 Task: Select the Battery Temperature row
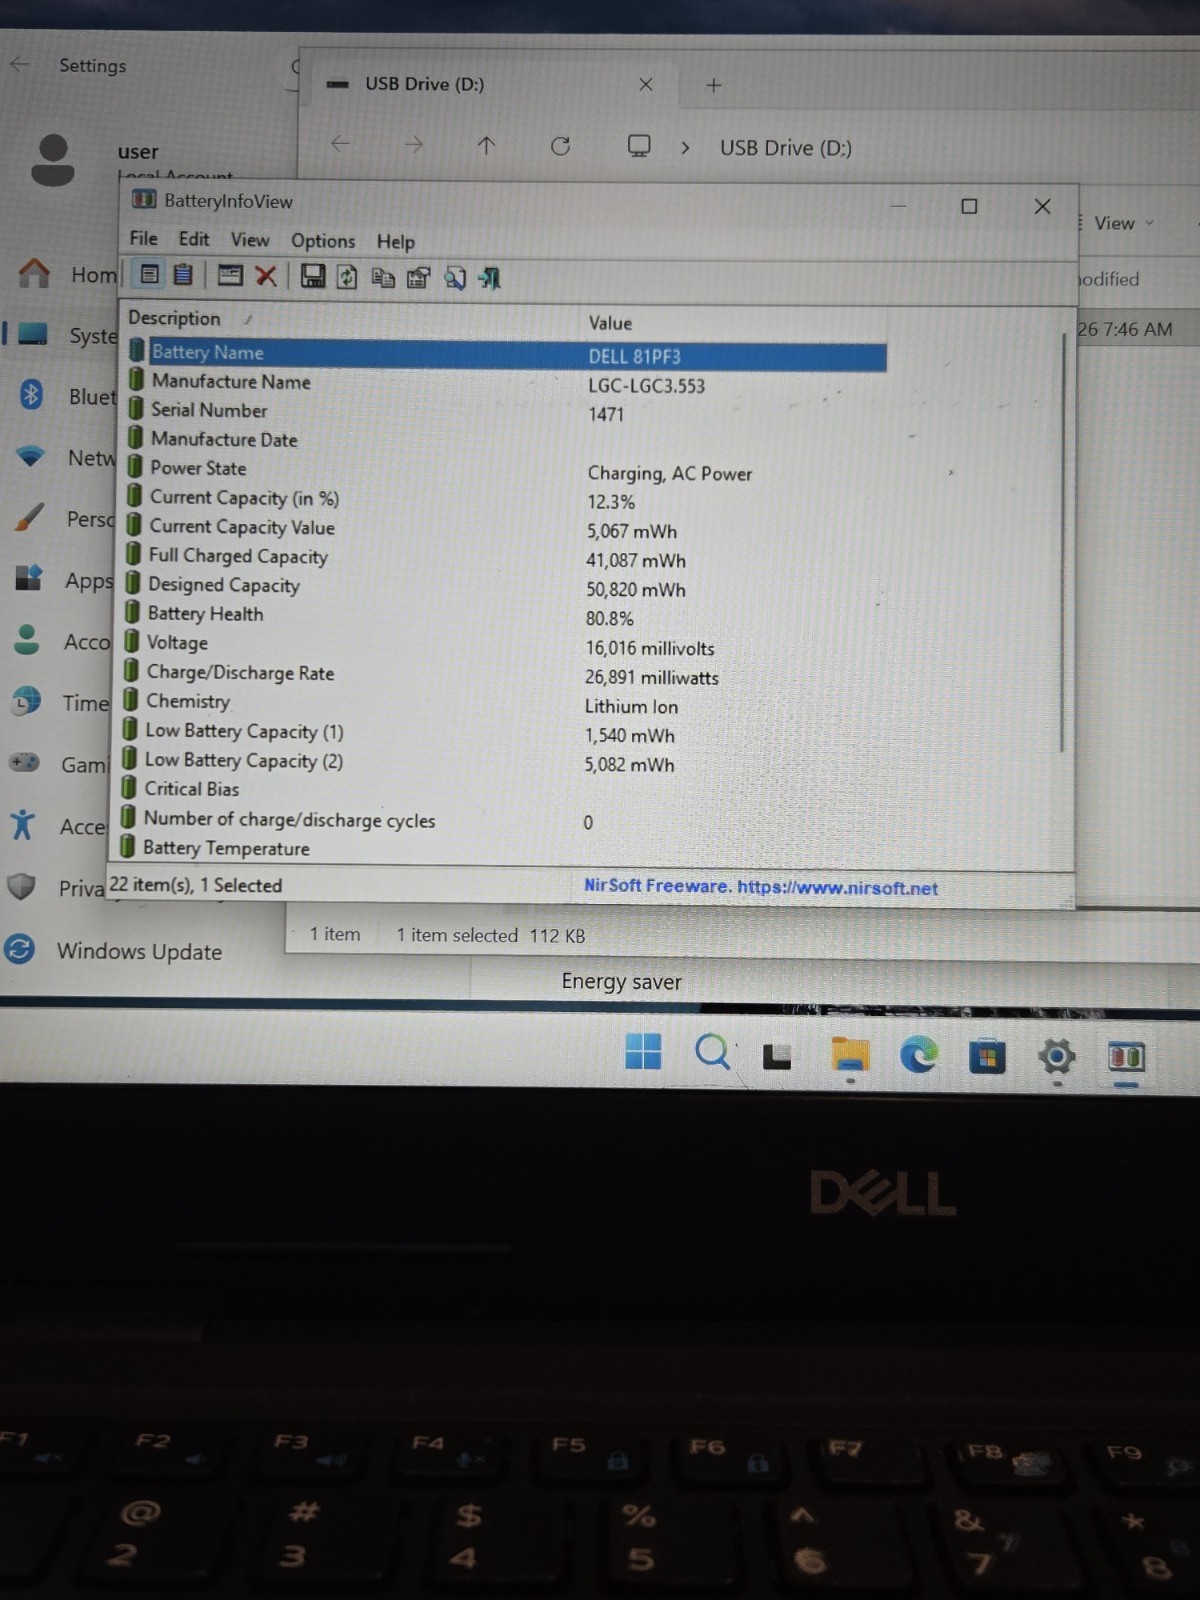[506, 848]
